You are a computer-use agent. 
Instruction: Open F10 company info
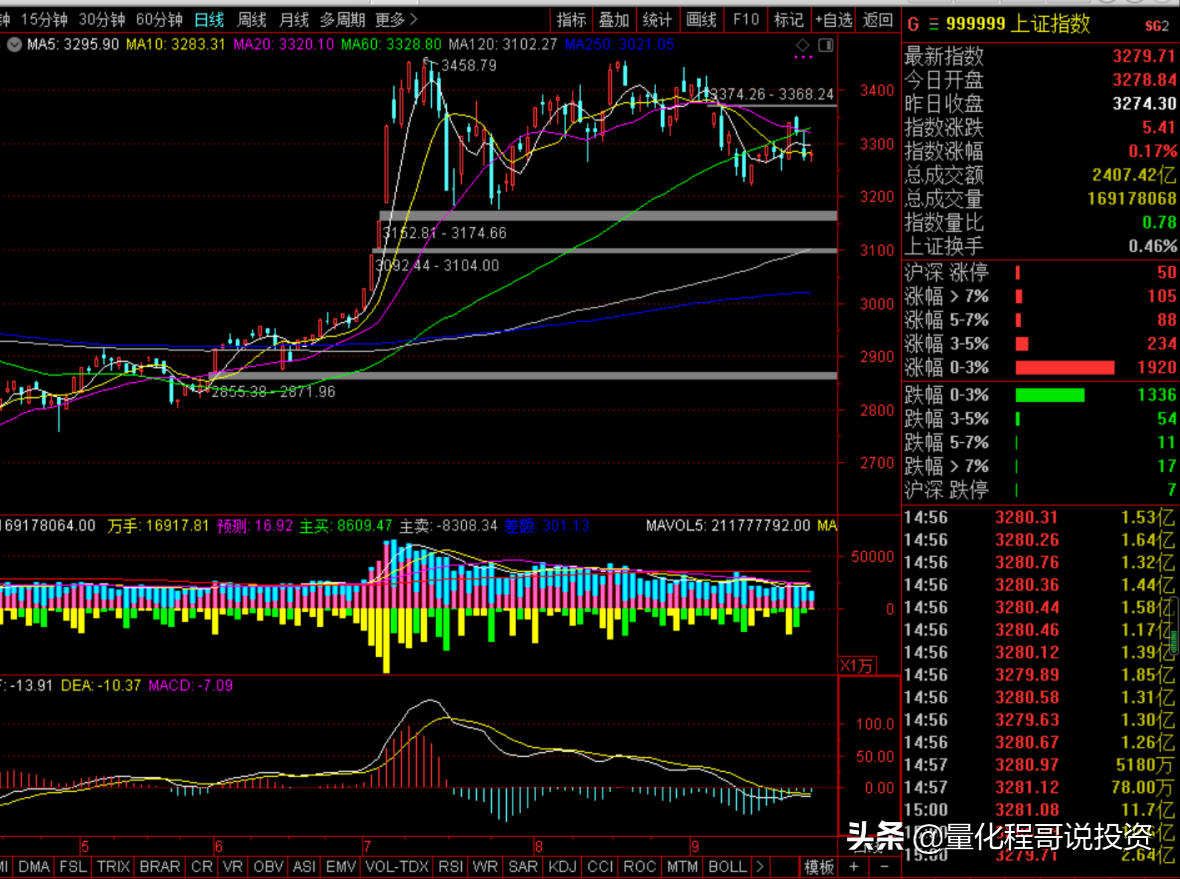[745, 20]
